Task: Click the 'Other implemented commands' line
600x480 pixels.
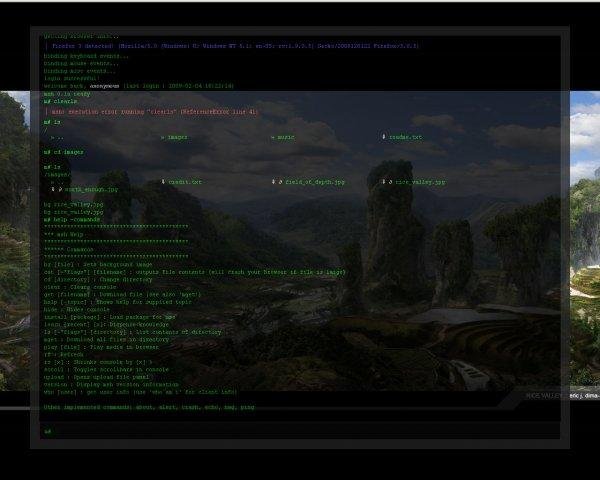Action: point(149,407)
